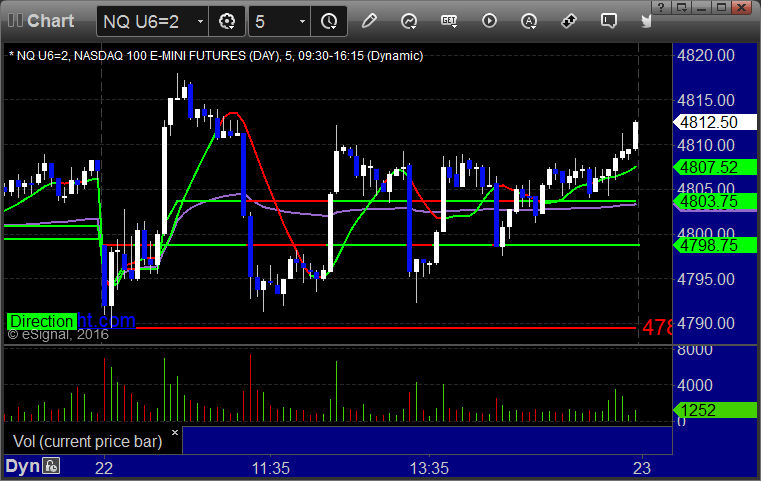This screenshot has width=761, height=481.
Task: Expand the interval 5 dropdown arrow
Action: [302, 21]
